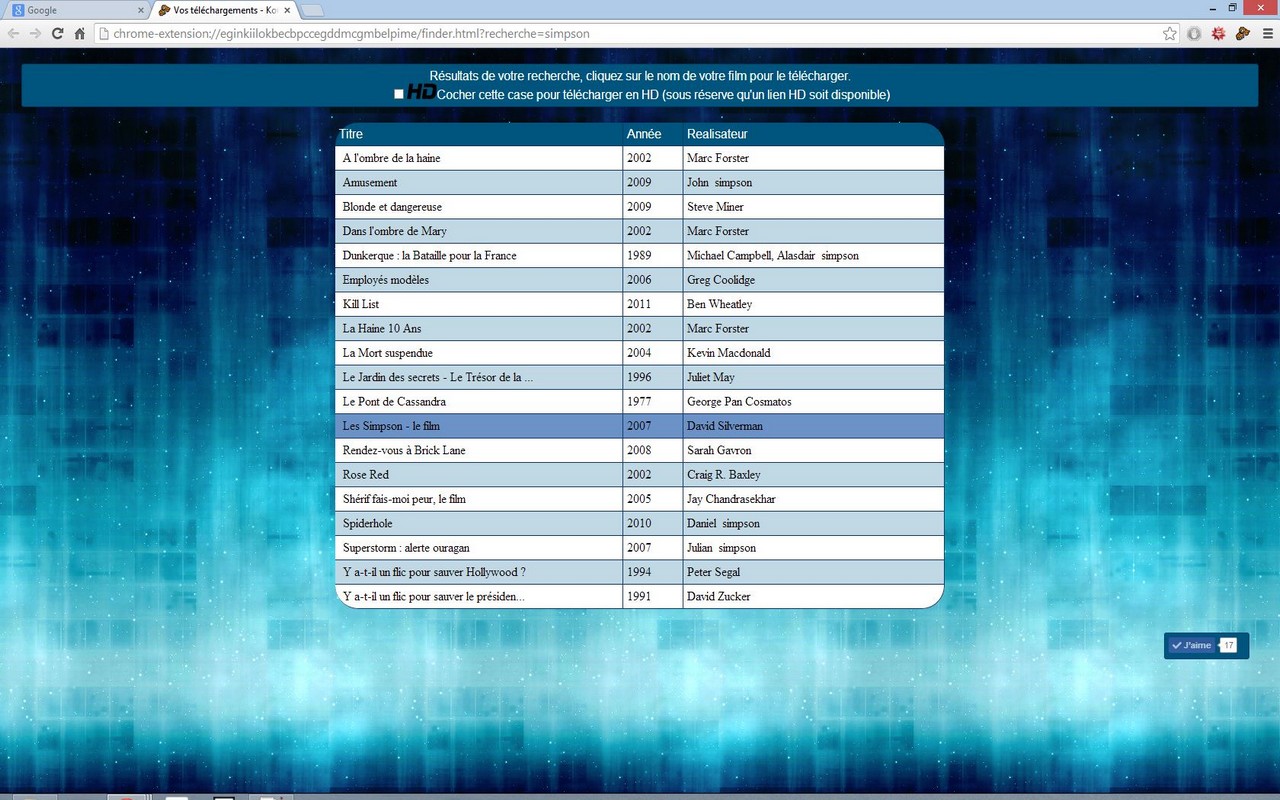Open the gray hand extension icon
1280x800 pixels.
(1194, 33)
